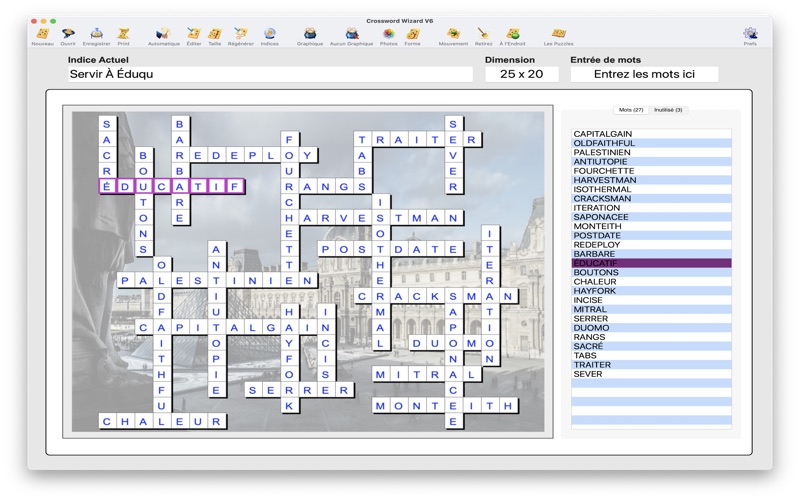Viewport: 800px width, 500px height.
Task: Click the Aucun Graphique icon
Action: click(x=352, y=34)
